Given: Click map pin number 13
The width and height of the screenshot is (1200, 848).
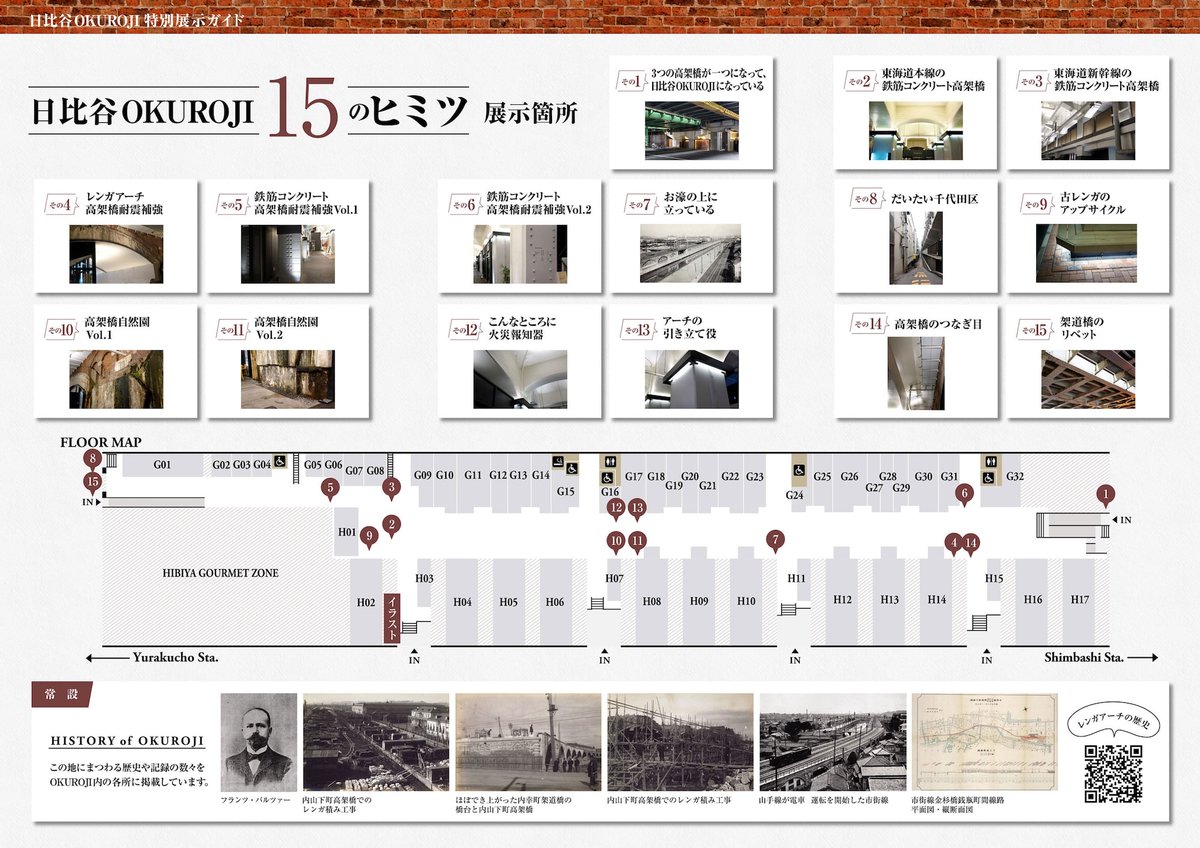Looking at the screenshot, I should point(638,510).
